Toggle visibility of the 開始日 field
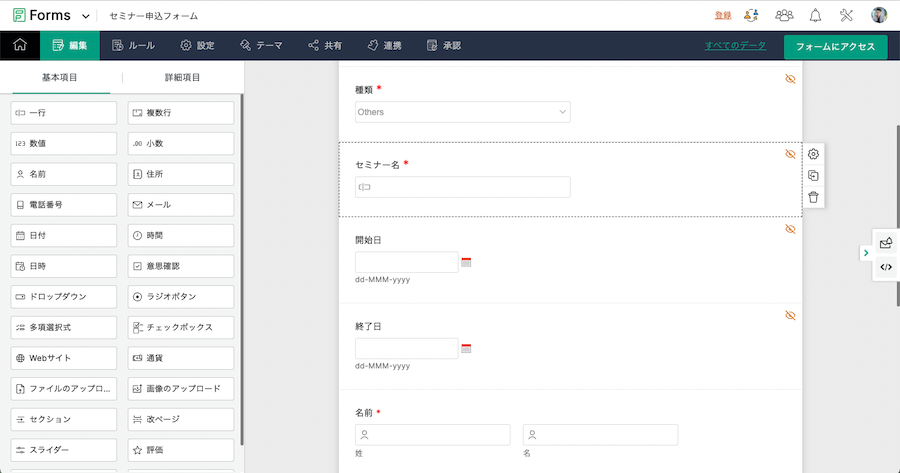This screenshot has height=473, width=900. point(790,229)
